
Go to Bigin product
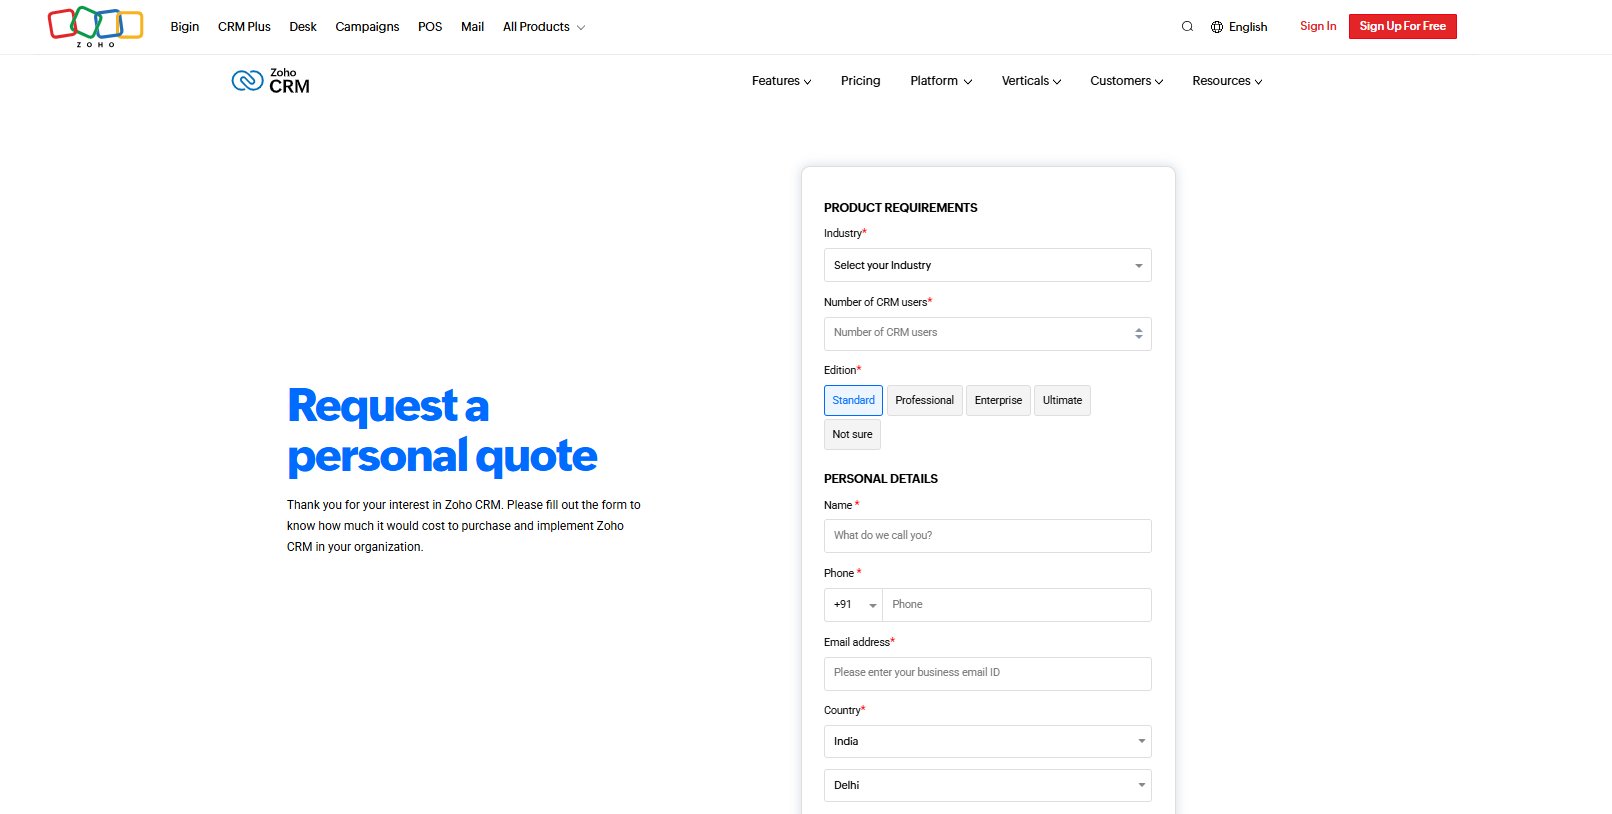185,27
